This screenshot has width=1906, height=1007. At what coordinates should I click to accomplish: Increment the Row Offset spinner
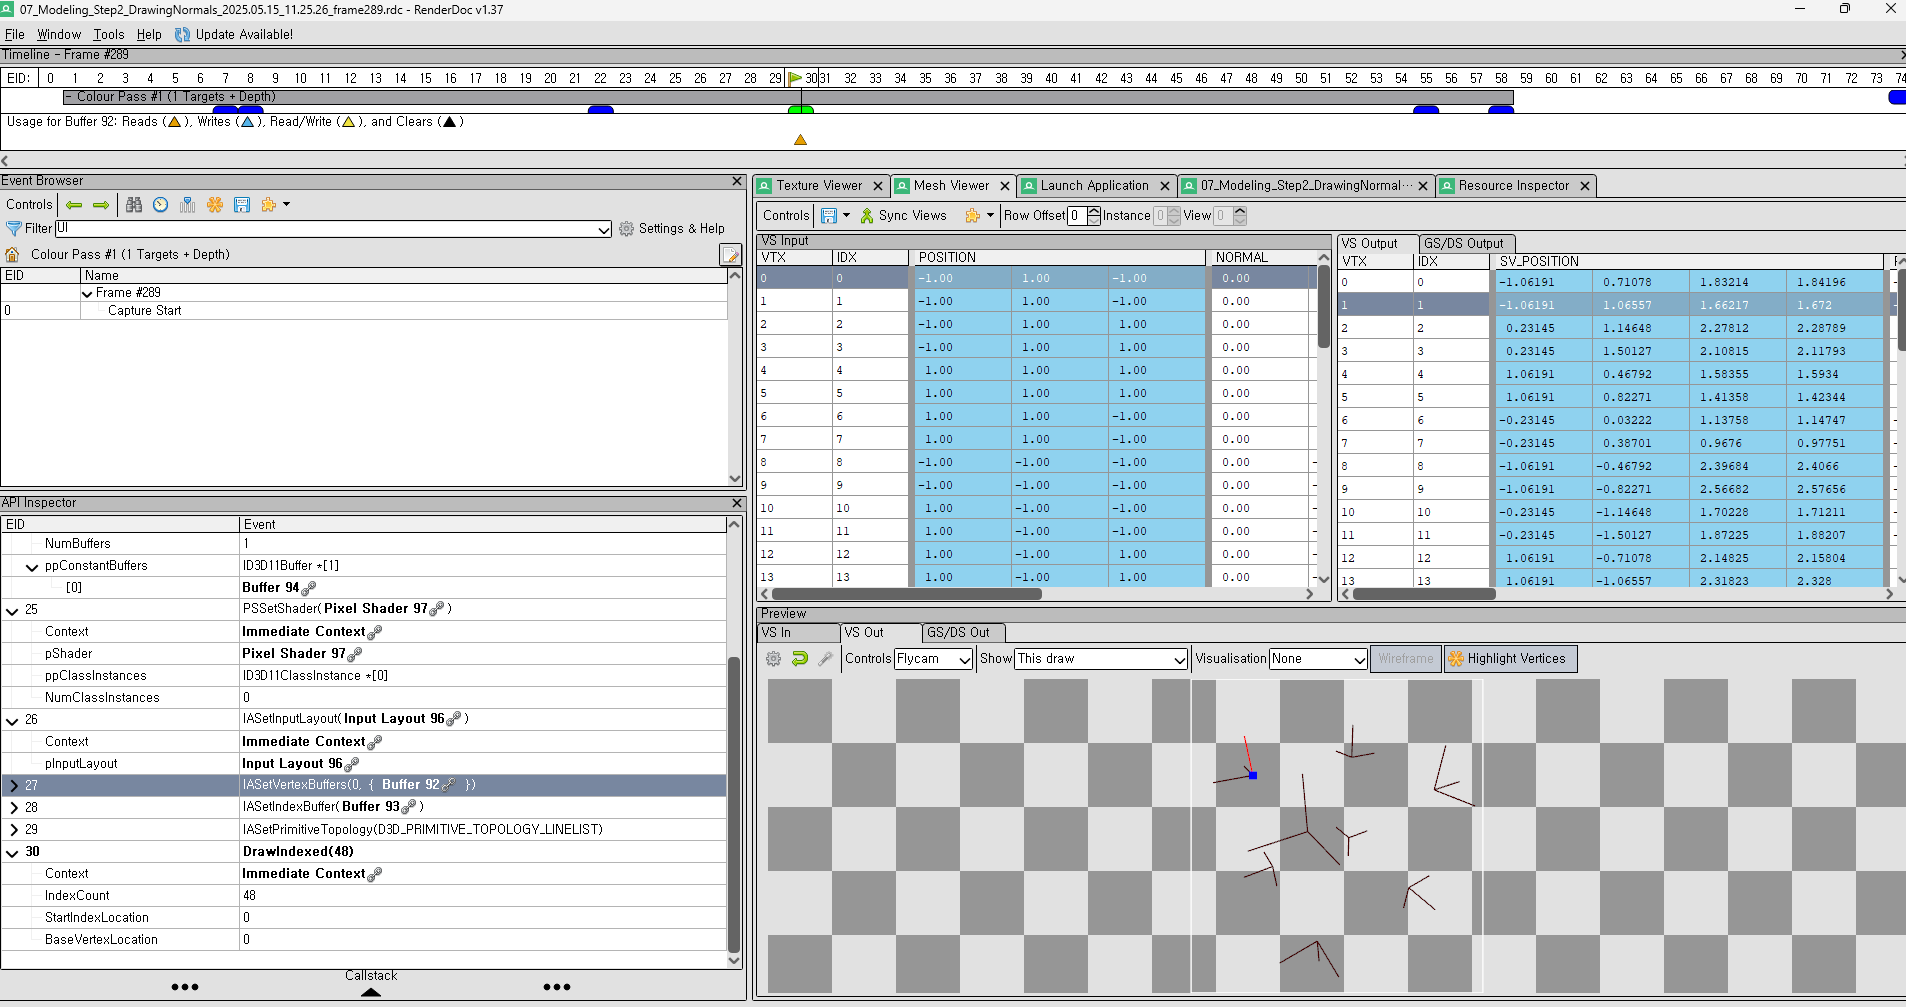click(1093, 211)
